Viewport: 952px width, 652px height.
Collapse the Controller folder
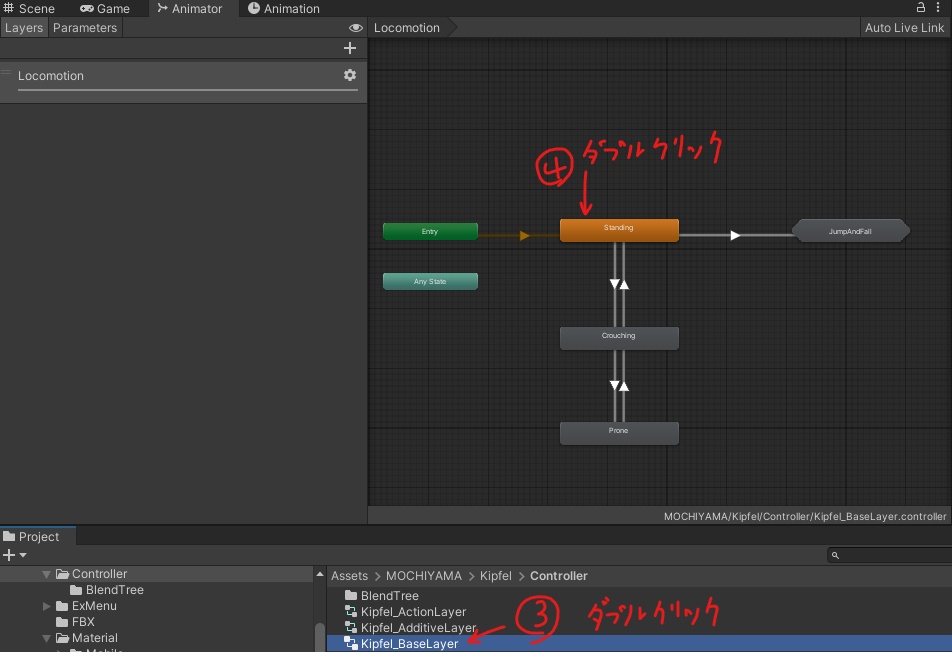click(46, 573)
